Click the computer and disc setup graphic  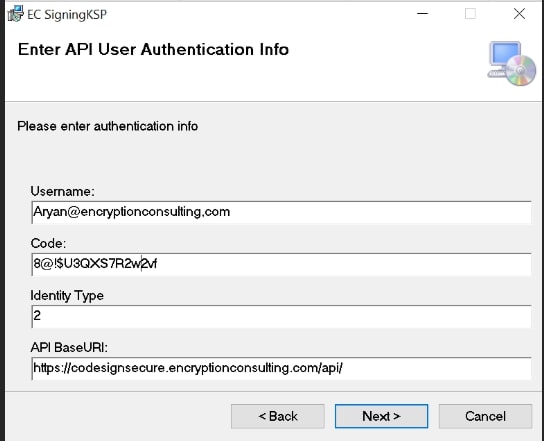point(512,63)
